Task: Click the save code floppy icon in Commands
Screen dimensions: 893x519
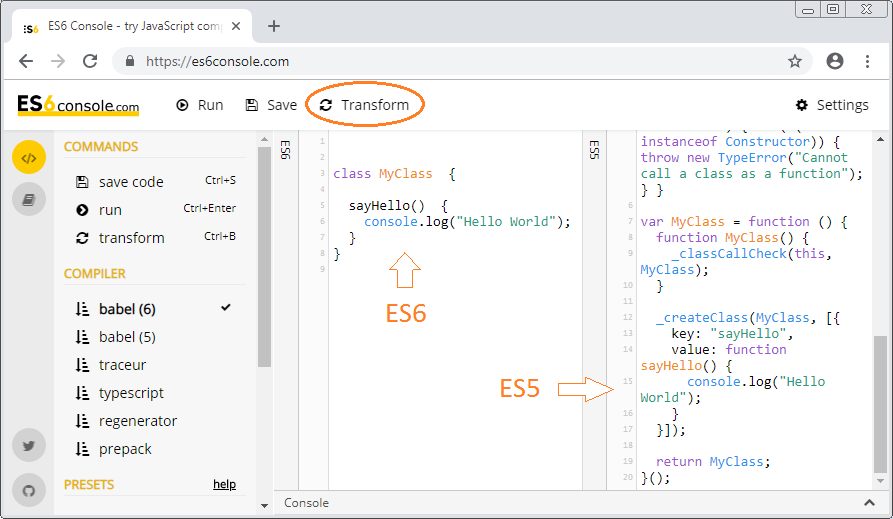Action: tap(82, 182)
